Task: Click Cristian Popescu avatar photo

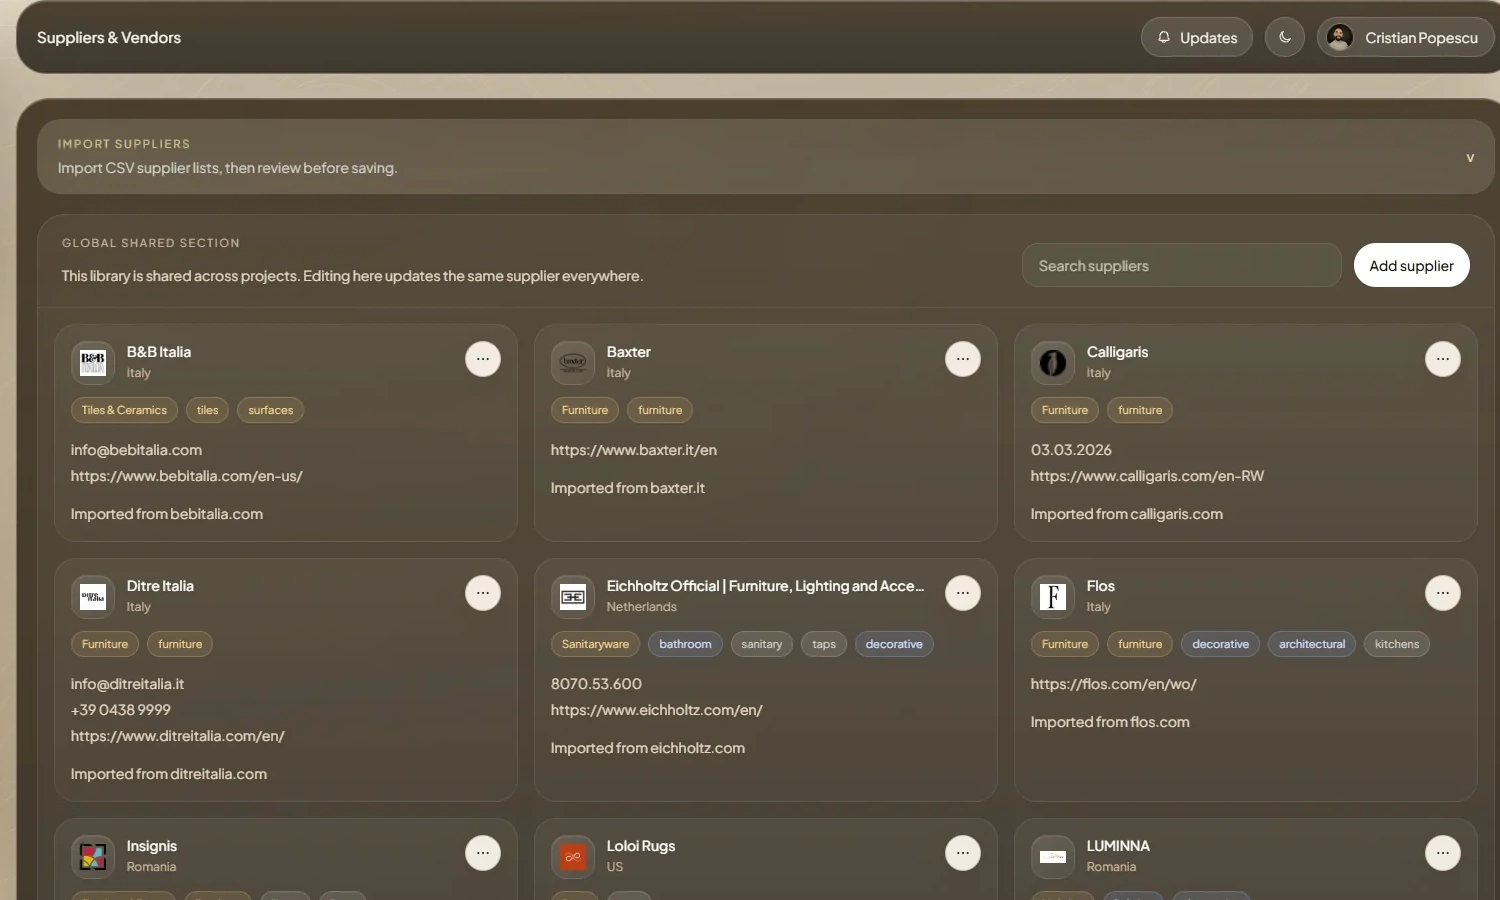Action: point(1340,37)
